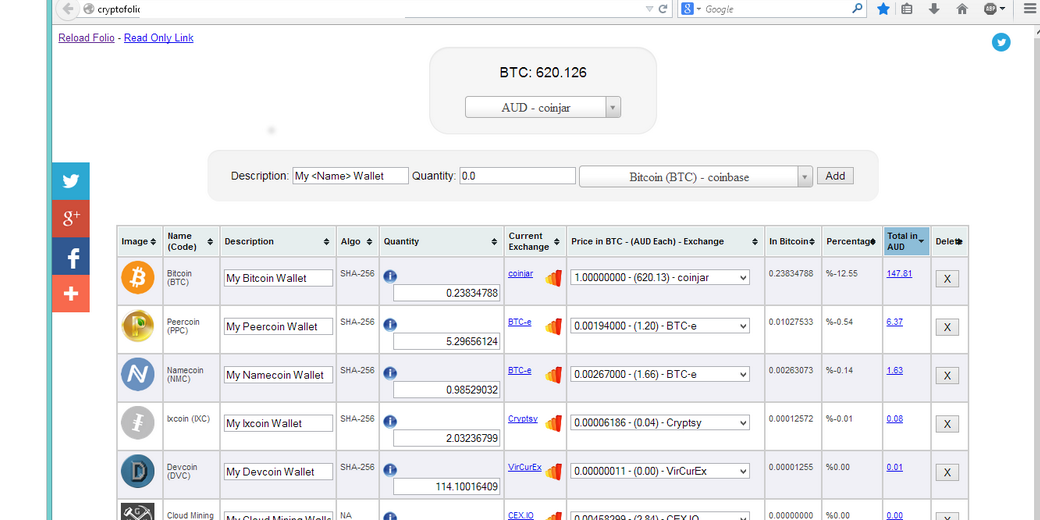Delete the Peercoin row with X button
1040x520 pixels.
[947, 327]
